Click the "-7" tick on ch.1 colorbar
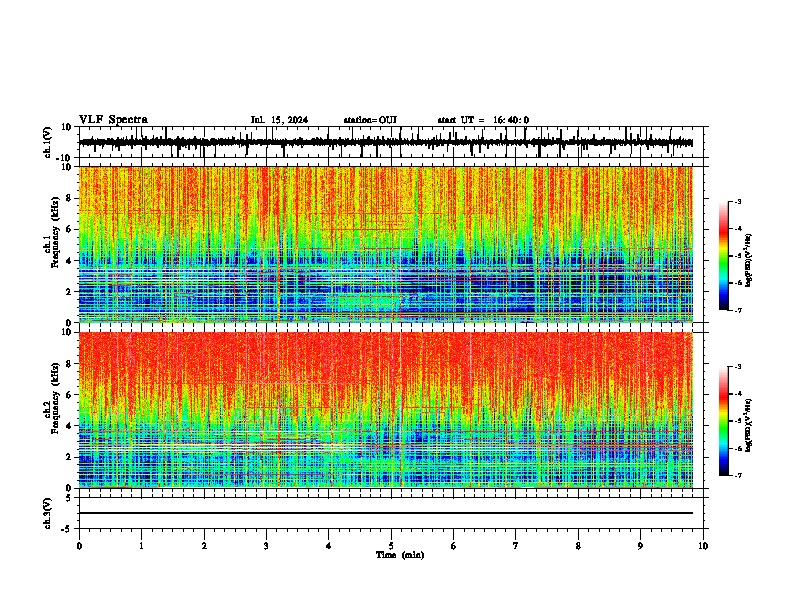 (737, 310)
